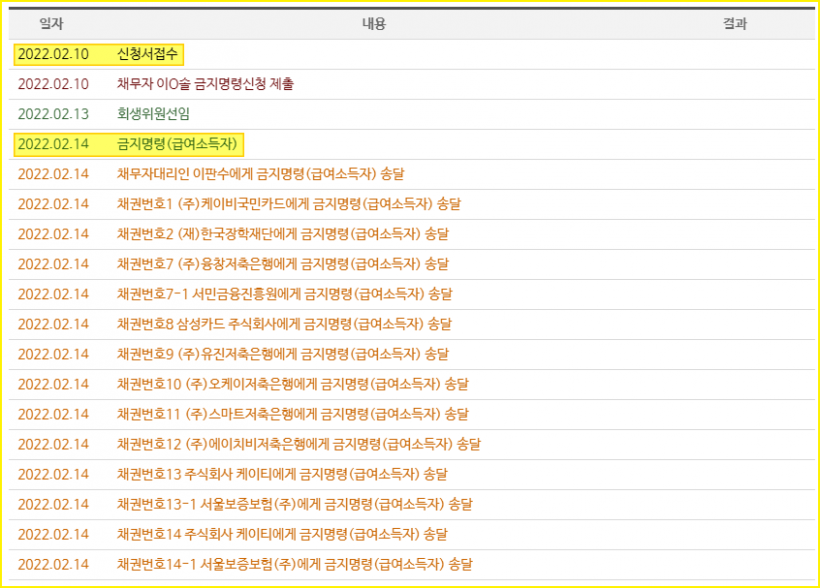Click the 내용 column header
The width and height of the screenshot is (820, 588).
point(374,24)
